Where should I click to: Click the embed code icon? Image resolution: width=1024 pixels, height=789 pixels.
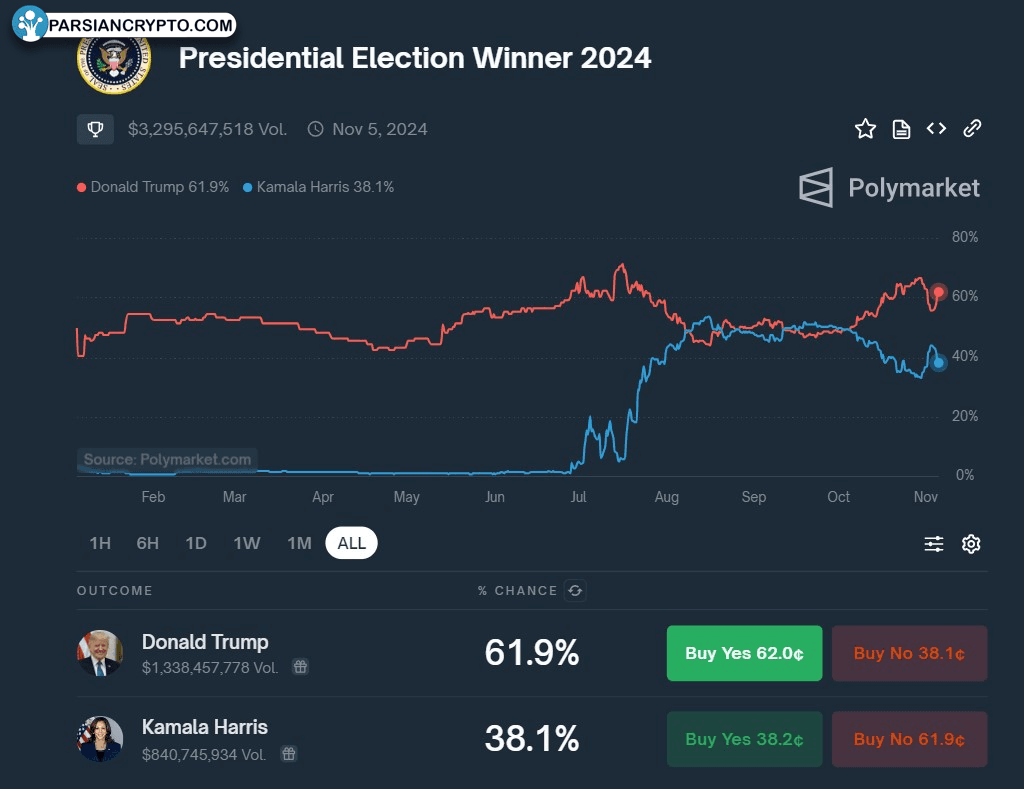click(x=936, y=128)
